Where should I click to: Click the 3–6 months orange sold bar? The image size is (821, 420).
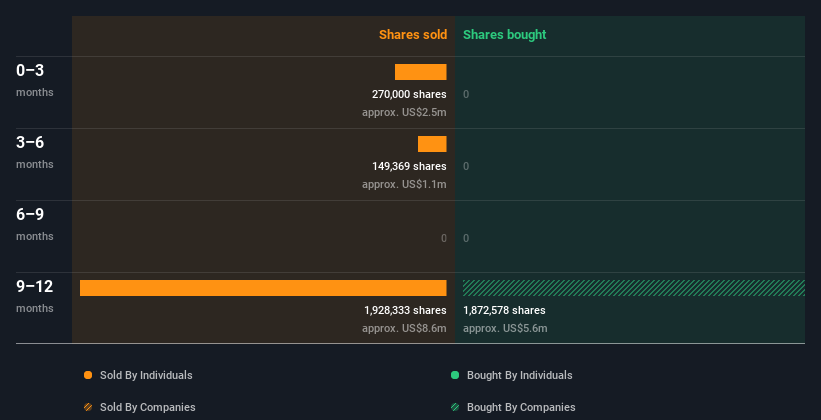[x=432, y=144]
